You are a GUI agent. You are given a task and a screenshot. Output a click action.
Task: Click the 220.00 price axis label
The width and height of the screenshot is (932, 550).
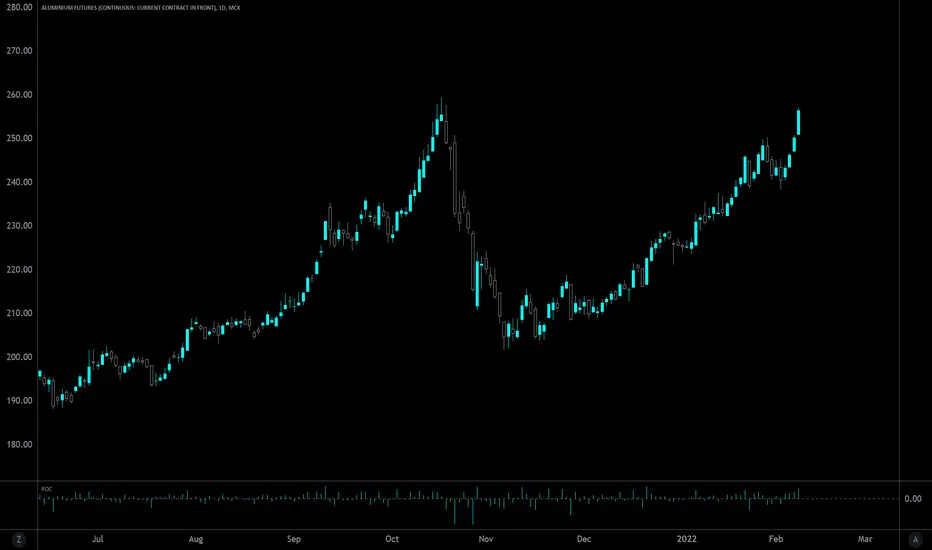click(x=20, y=269)
